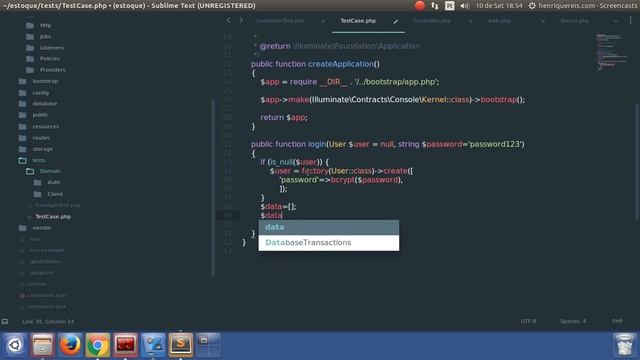
Task: Open the Kernel.php tab
Action: tap(574, 21)
